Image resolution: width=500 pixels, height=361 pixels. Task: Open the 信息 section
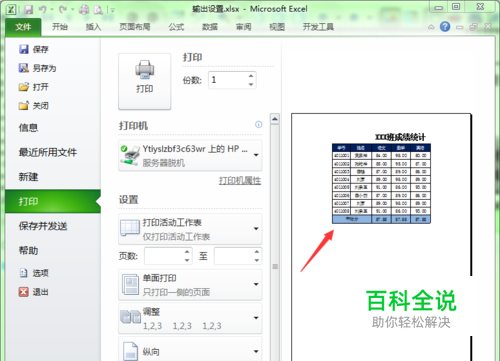(x=28, y=128)
